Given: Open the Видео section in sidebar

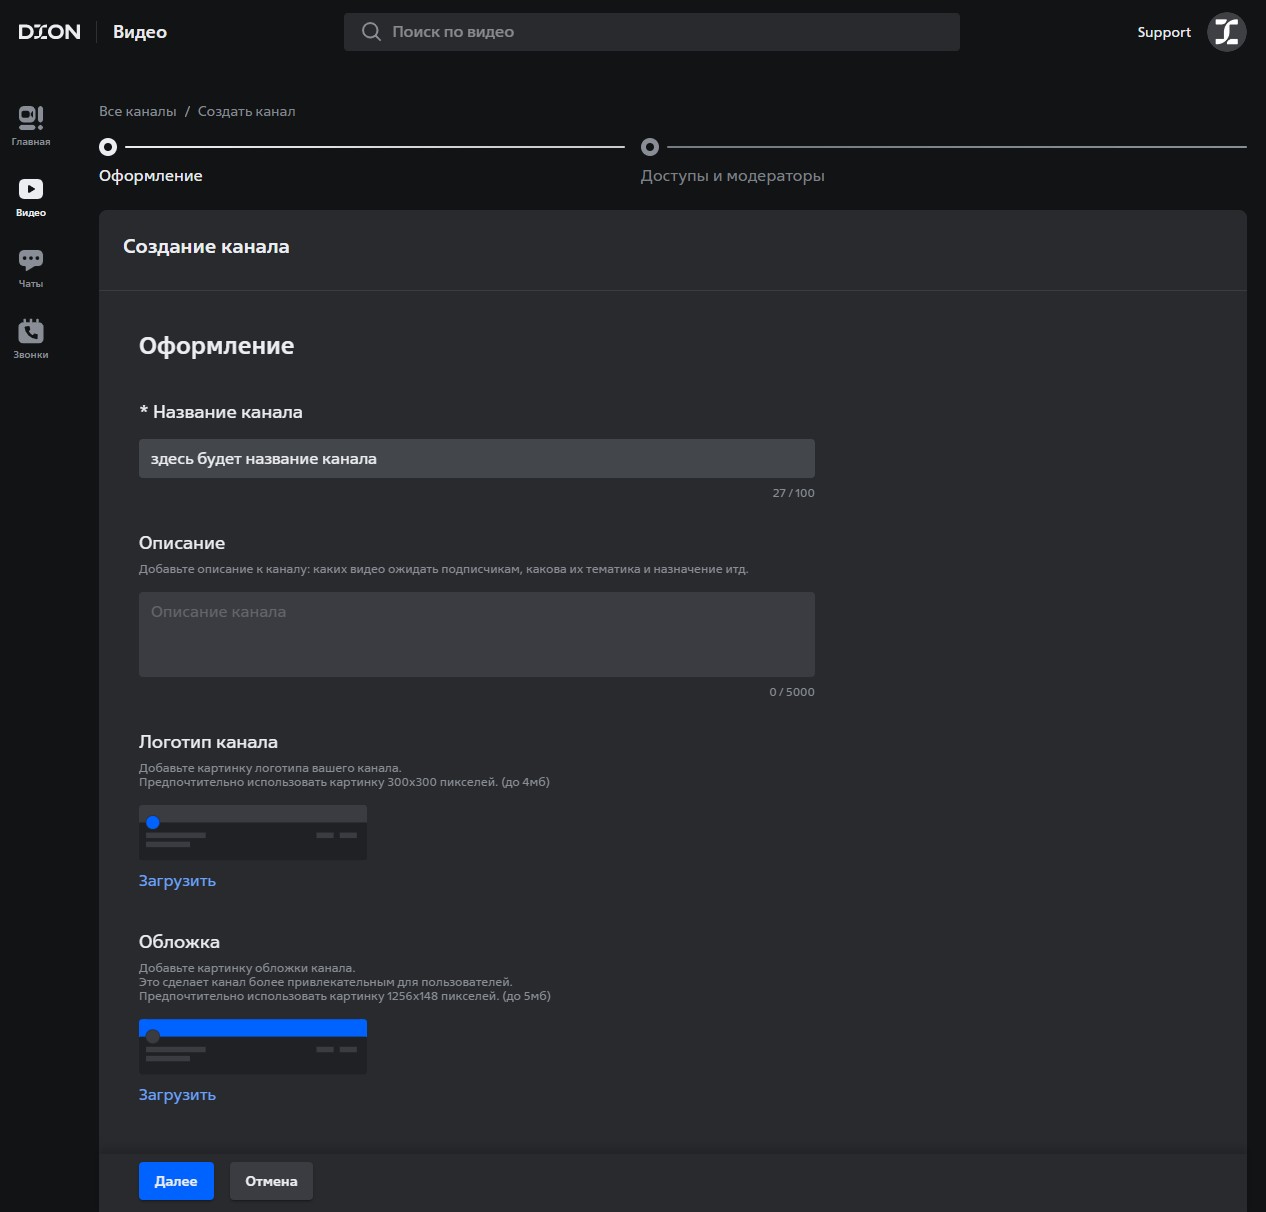Looking at the screenshot, I should (31, 197).
